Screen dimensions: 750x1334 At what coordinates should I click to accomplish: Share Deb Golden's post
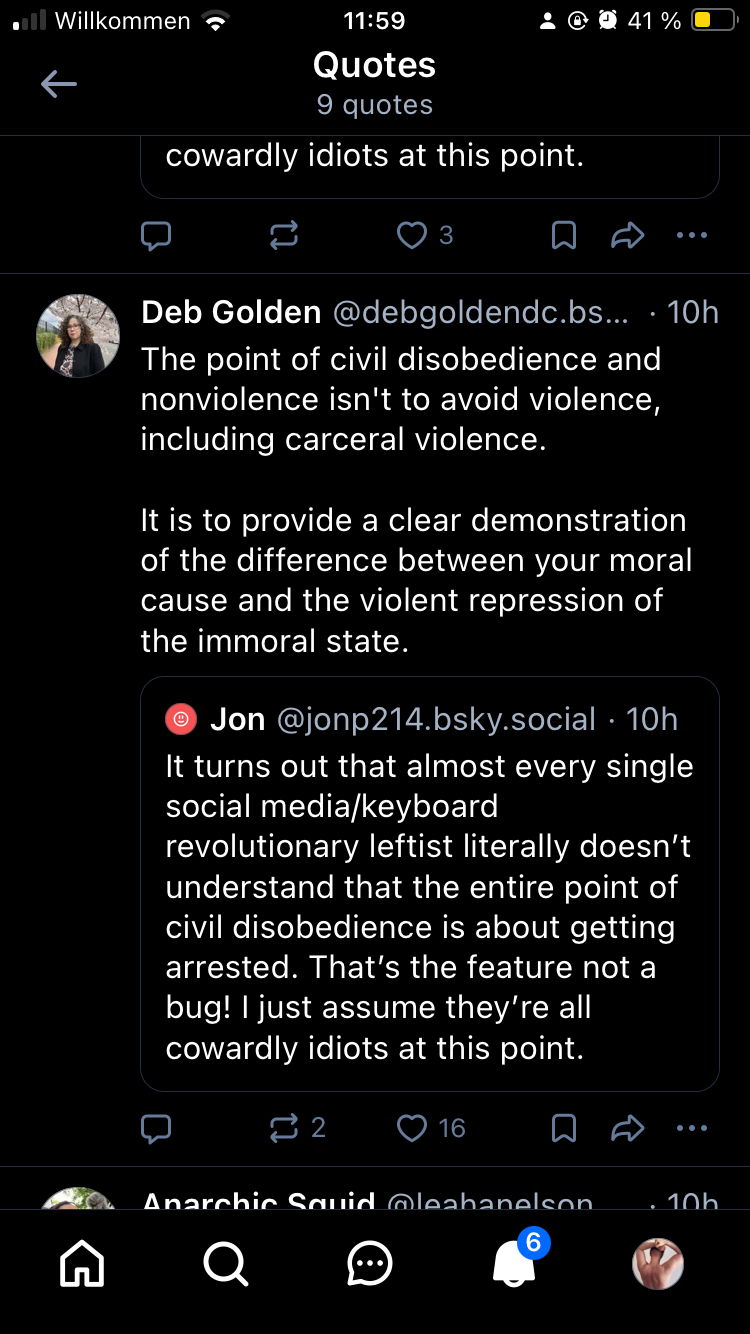pyautogui.click(x=627, y=1128)
